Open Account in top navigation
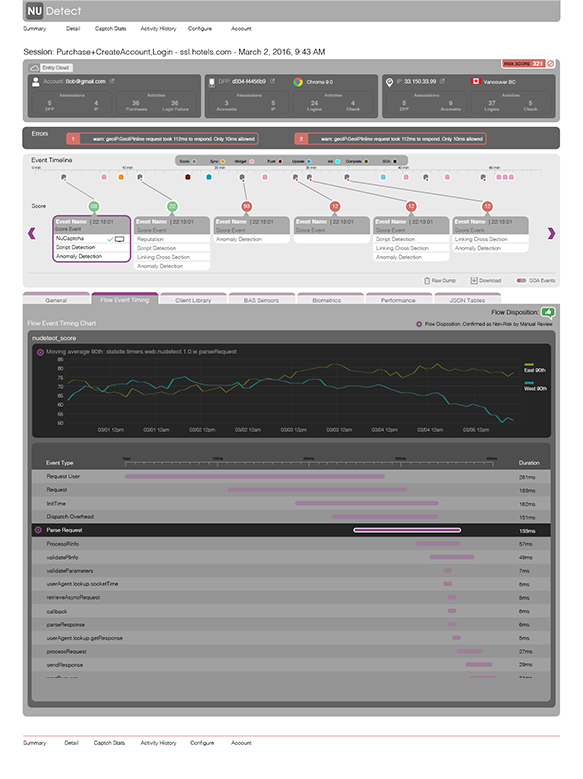 241,29
